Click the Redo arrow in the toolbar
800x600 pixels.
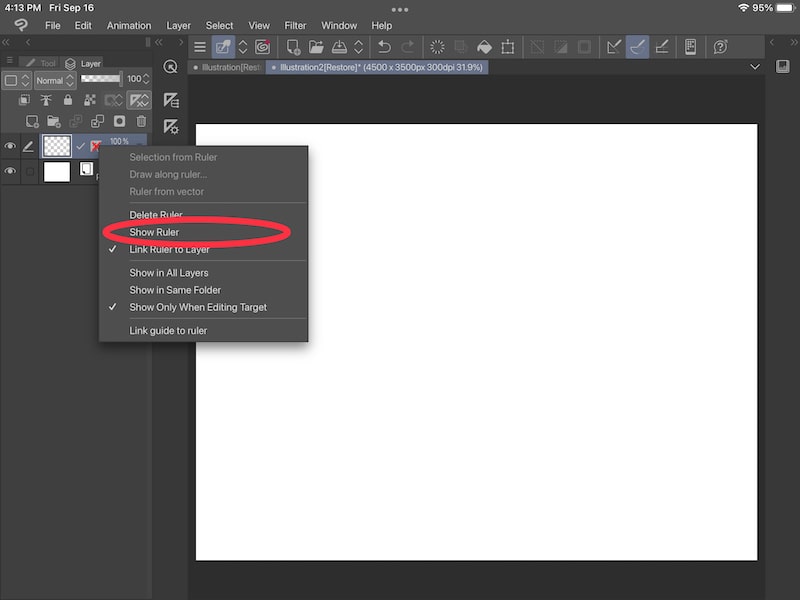tap(410, 46)
